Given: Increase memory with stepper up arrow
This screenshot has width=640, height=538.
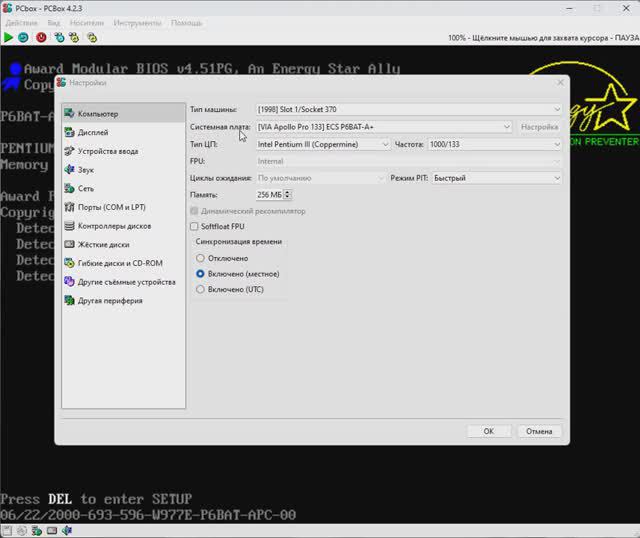Looking at the screenshot, I should click(x=287, y=192).
